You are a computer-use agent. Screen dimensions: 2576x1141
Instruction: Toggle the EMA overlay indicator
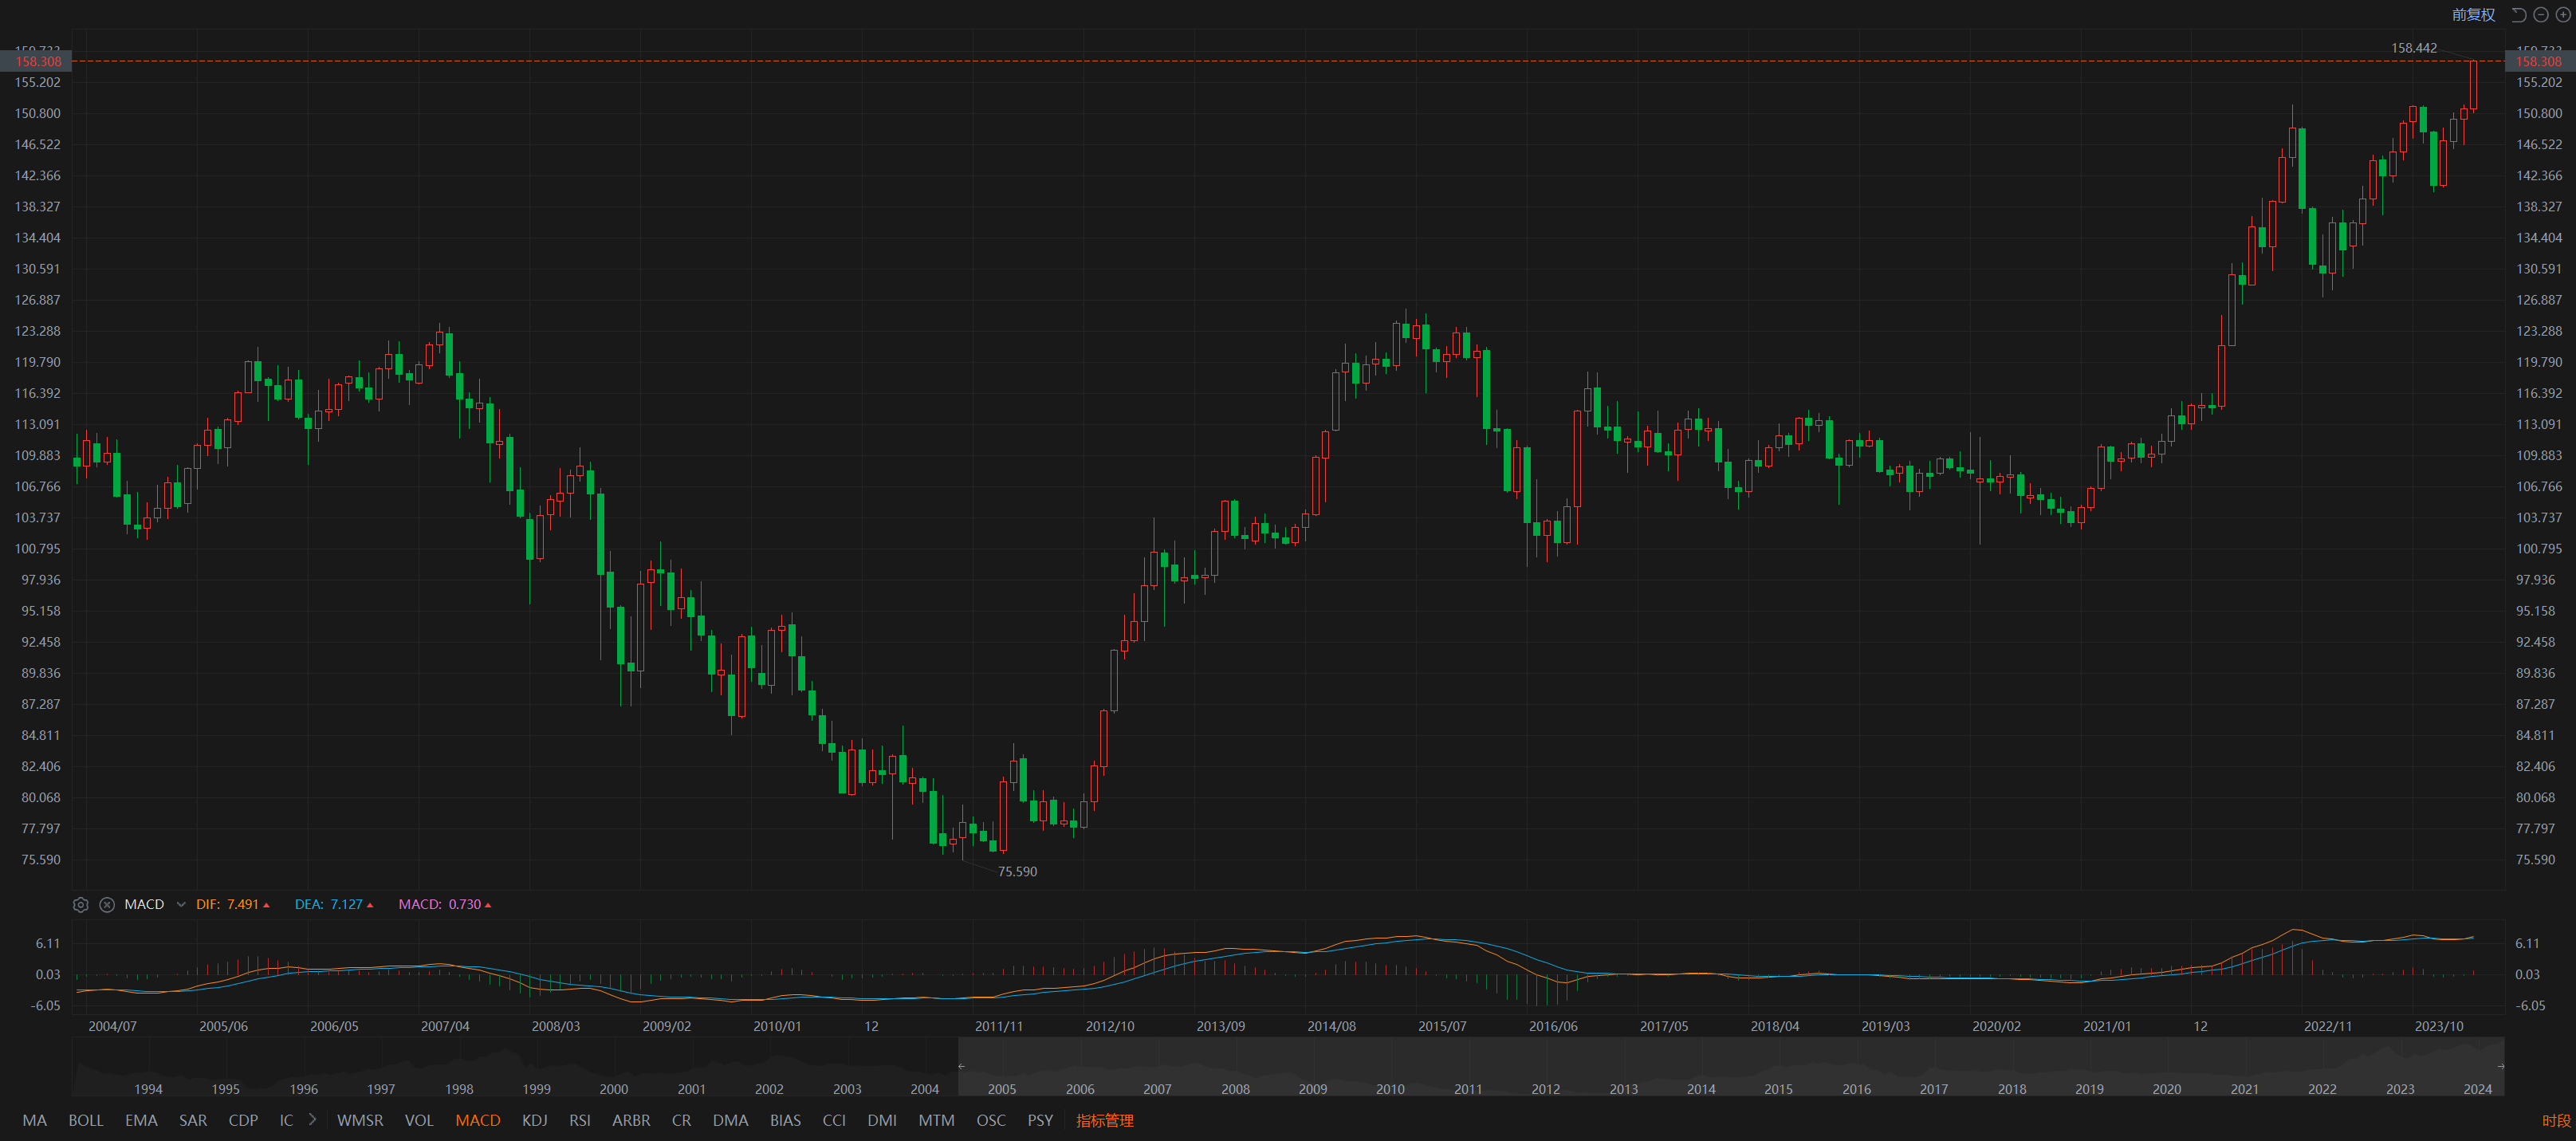(141, 1120)
